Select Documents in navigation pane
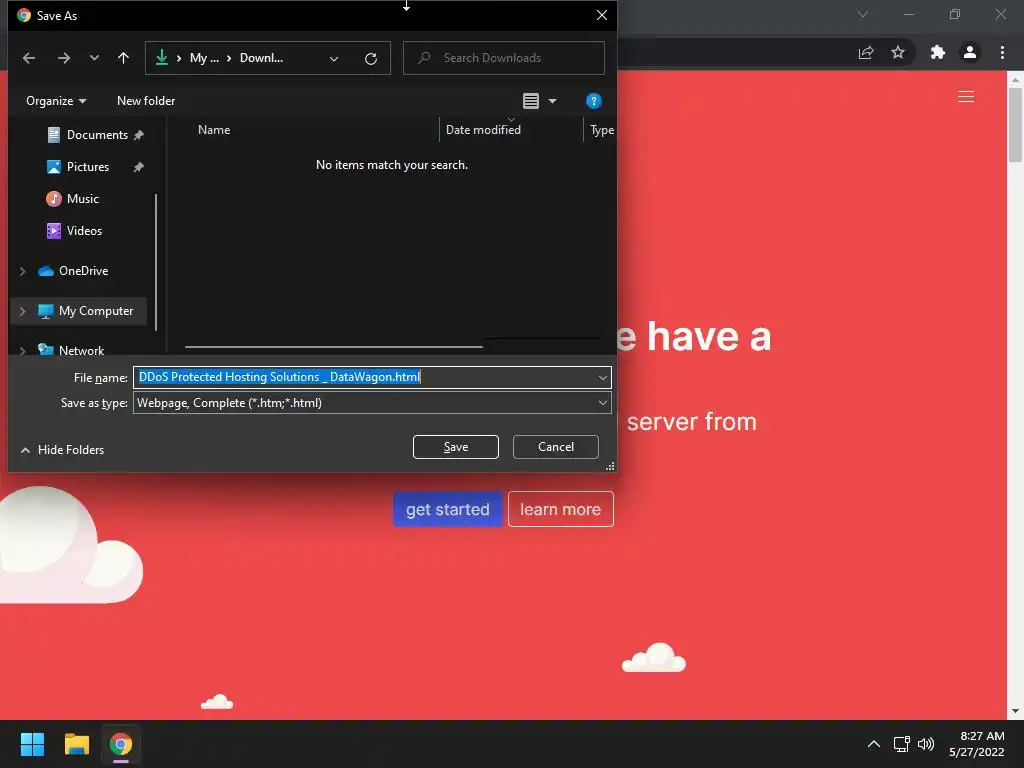This screenshot has width=1024, height=768. (x=97, y=135)
